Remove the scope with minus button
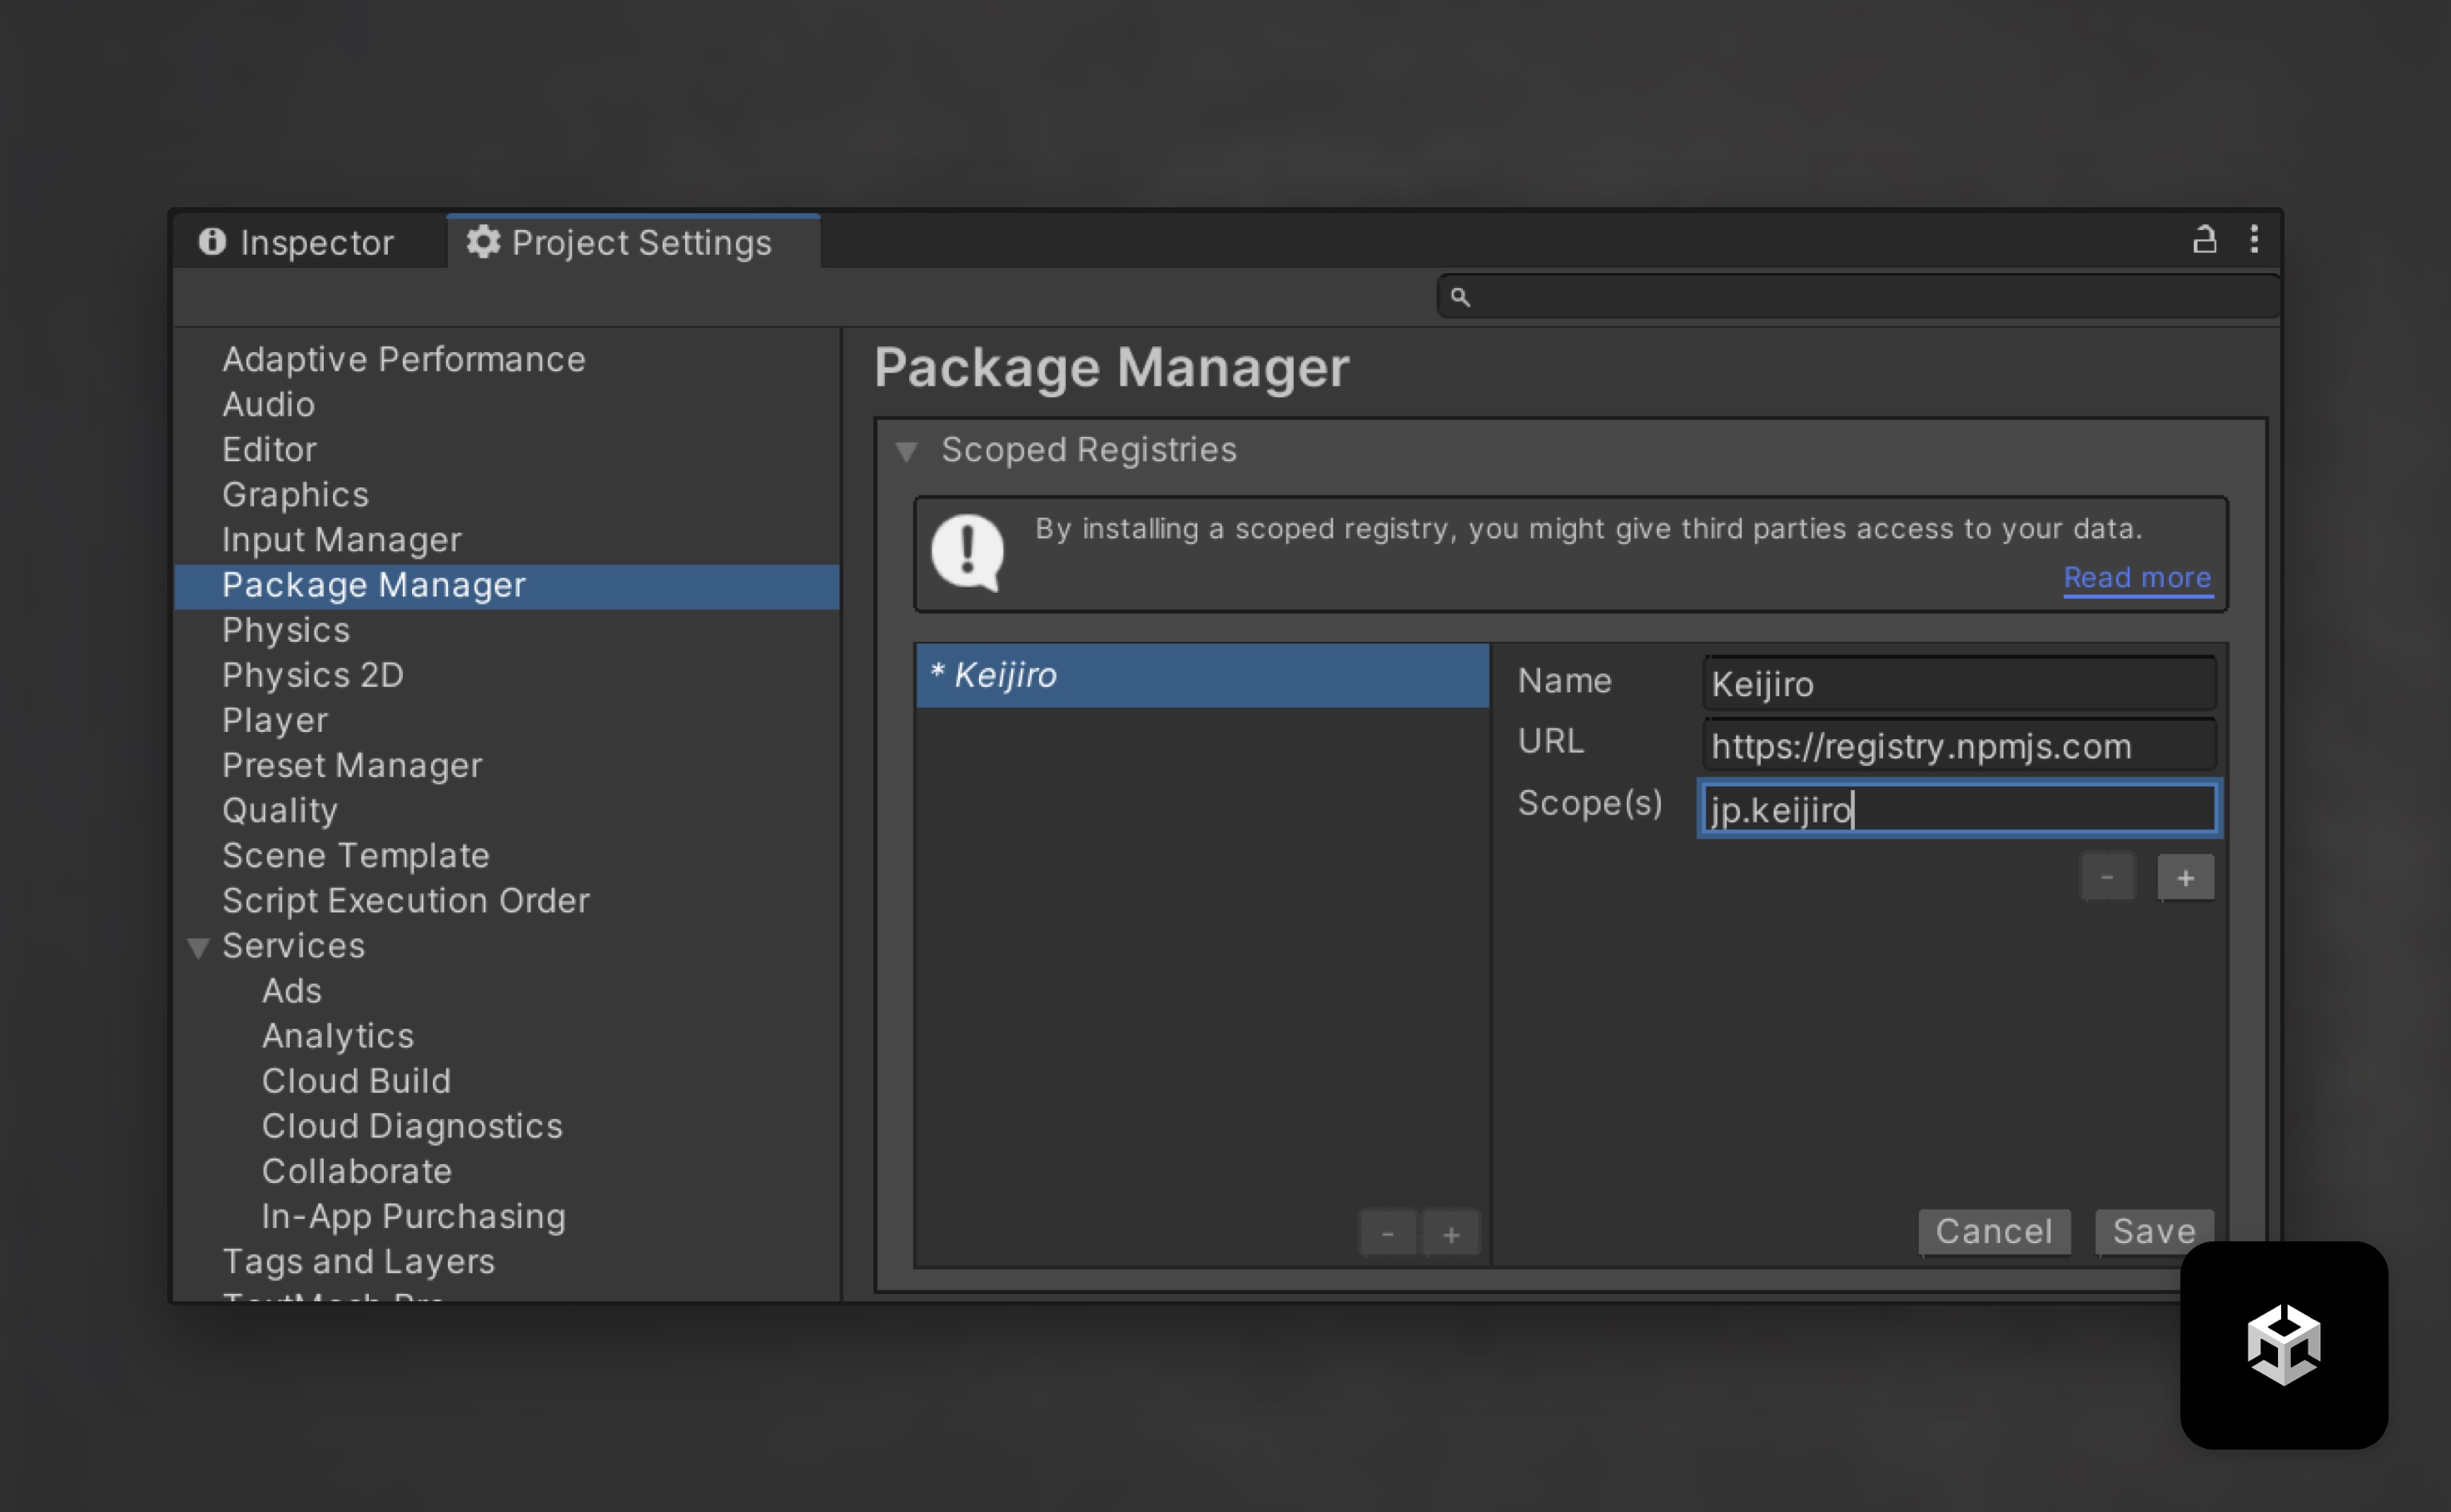The image size is (2451, 1512). 2107,878
